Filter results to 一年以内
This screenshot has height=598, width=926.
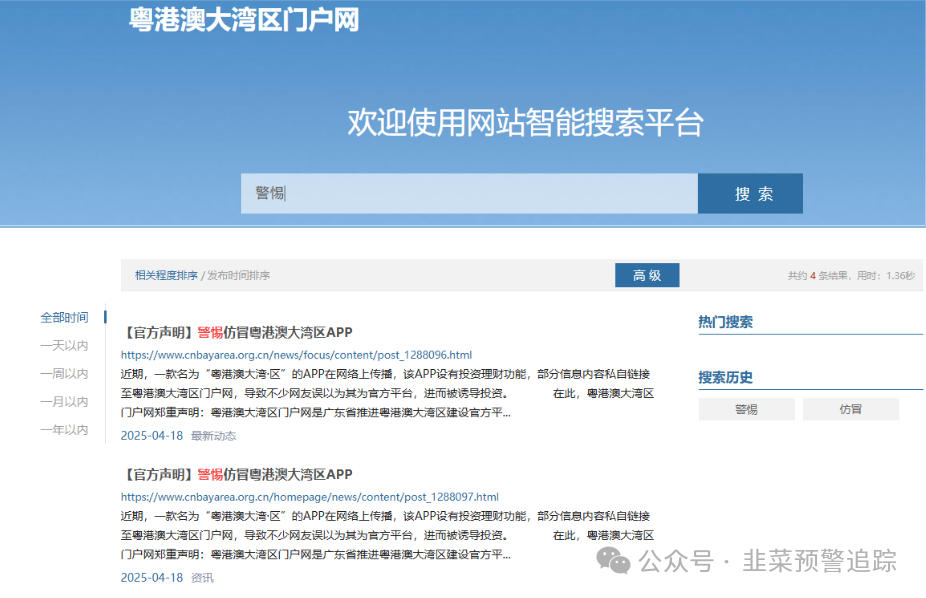pos(64,430)
